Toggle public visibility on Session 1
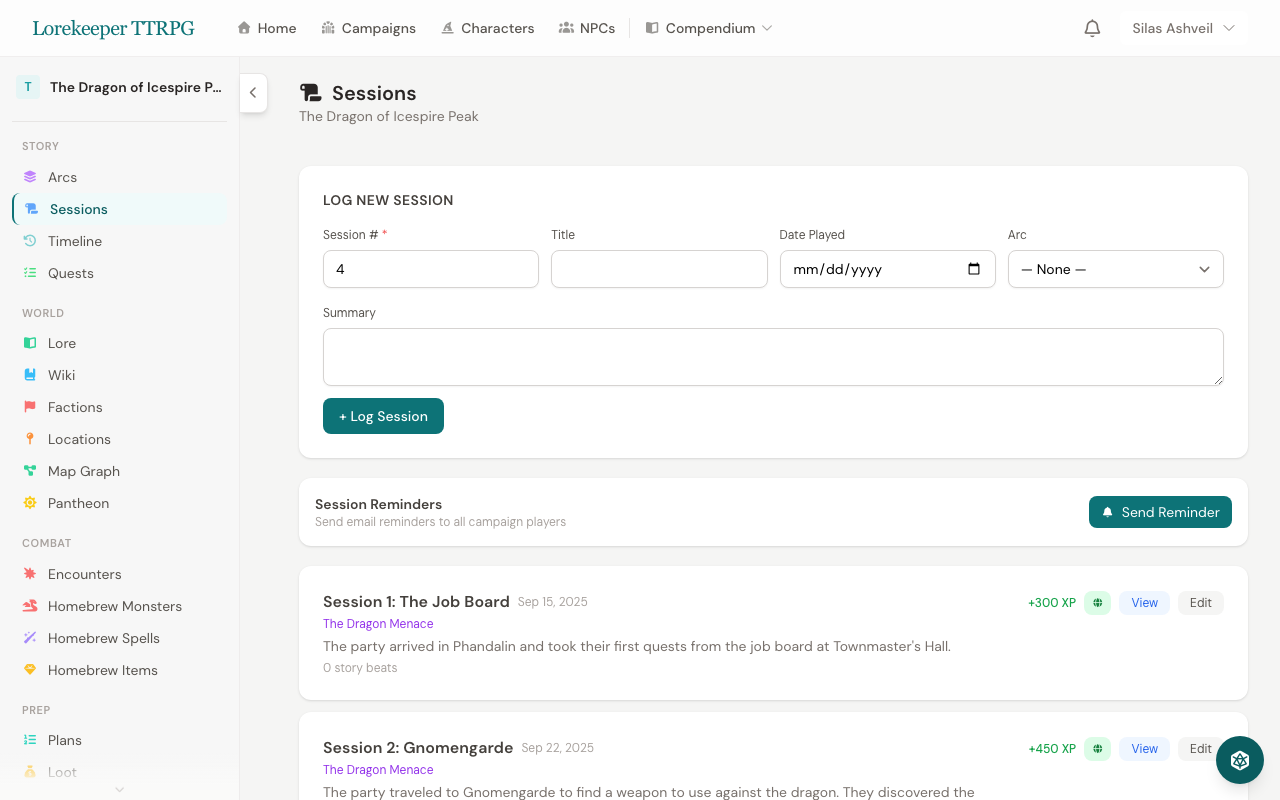 1097,603
